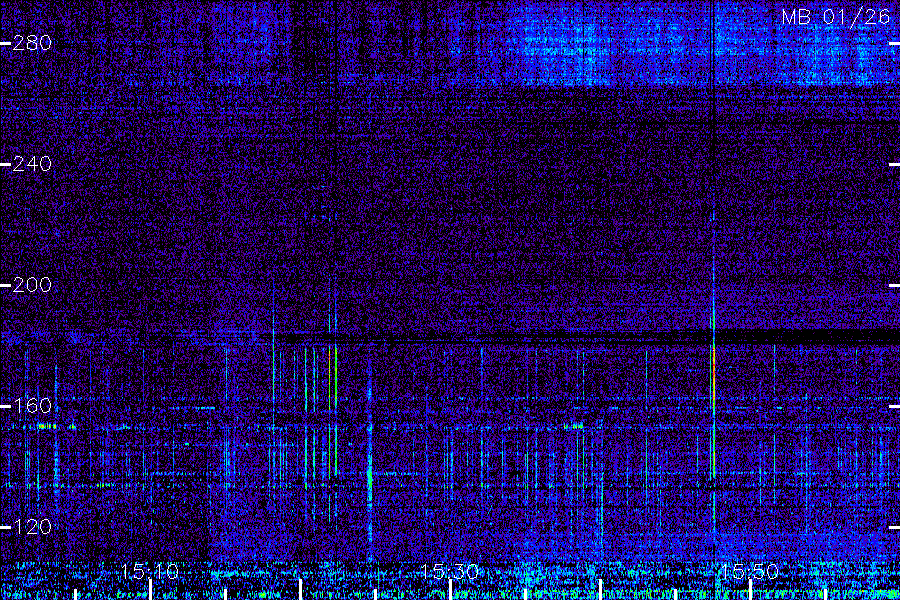Click the 240 frequency axis label
Viewport: 900px width, 600px height.
(x=32, y=164)
